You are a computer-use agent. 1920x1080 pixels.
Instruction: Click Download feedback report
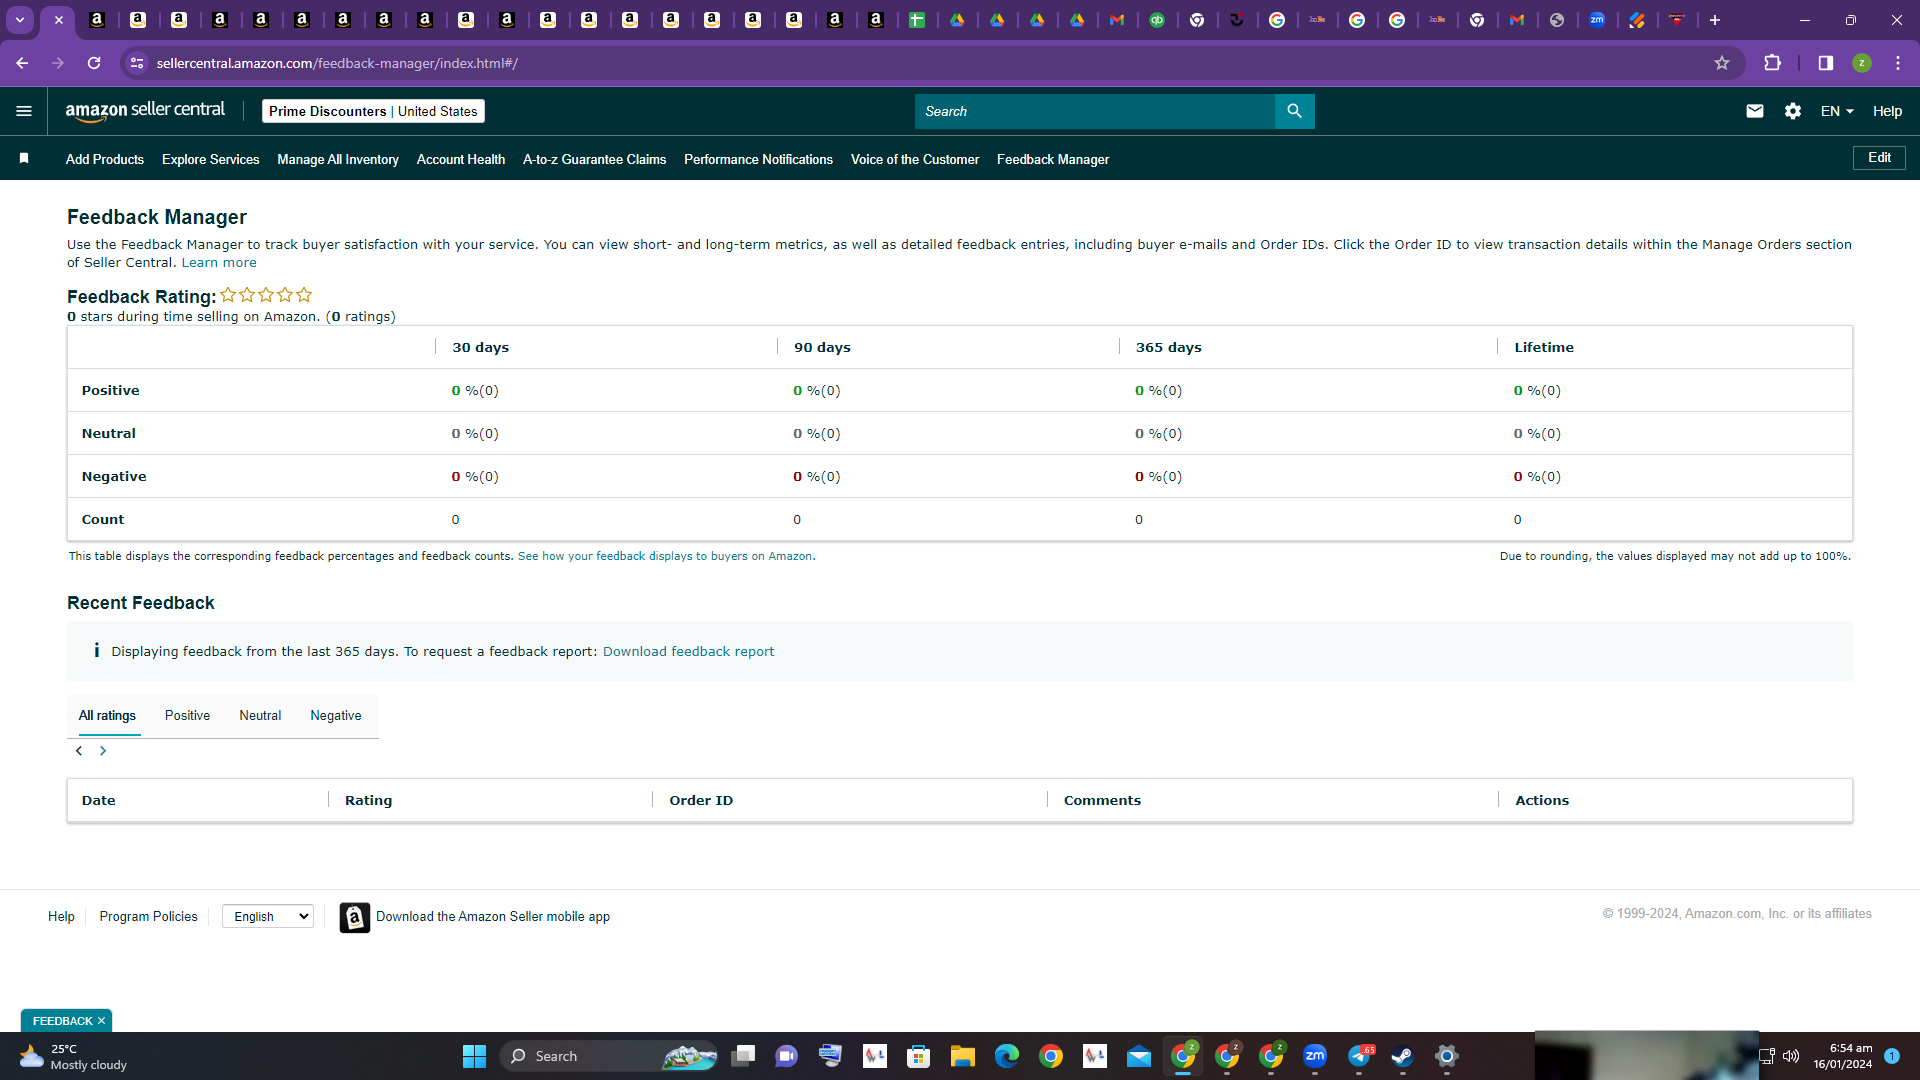click(688, 652)
